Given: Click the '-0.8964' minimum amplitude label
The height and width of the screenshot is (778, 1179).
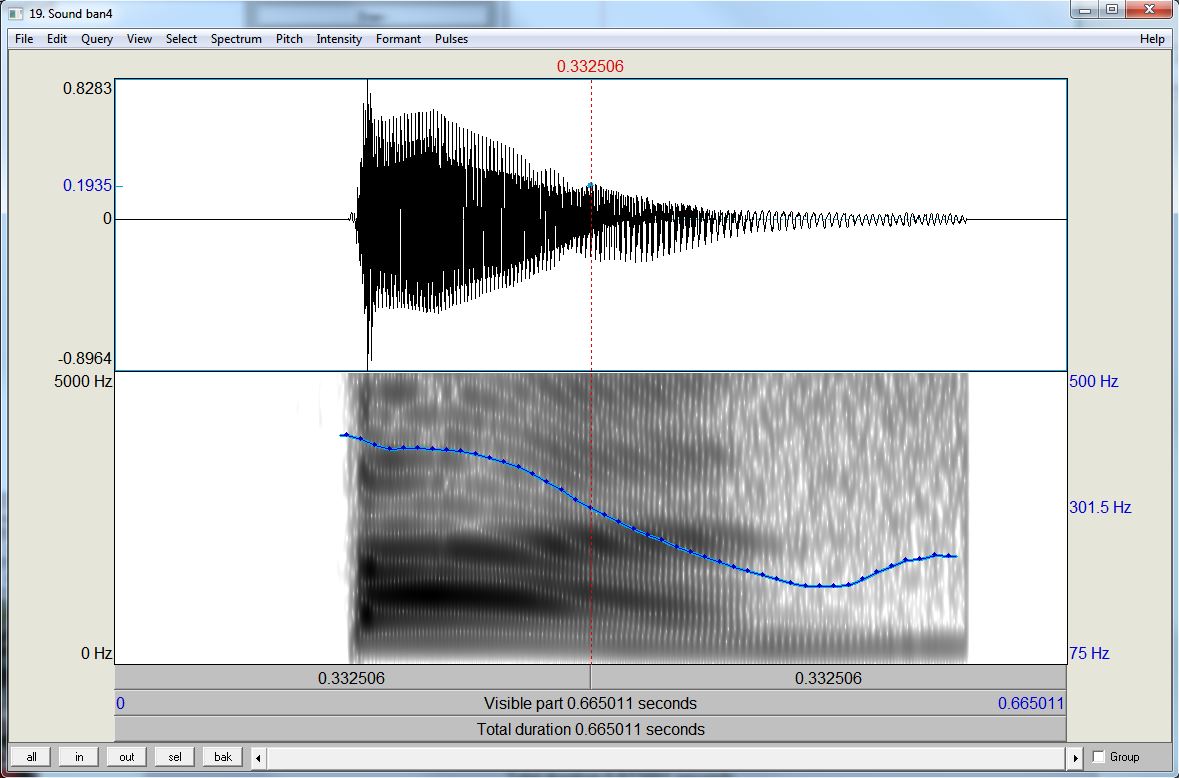Looking at the screenshot, I should (x=86, y=358).
